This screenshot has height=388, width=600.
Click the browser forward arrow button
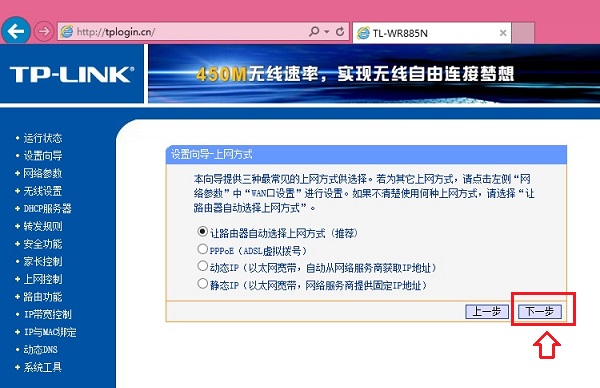pos(43,31)
